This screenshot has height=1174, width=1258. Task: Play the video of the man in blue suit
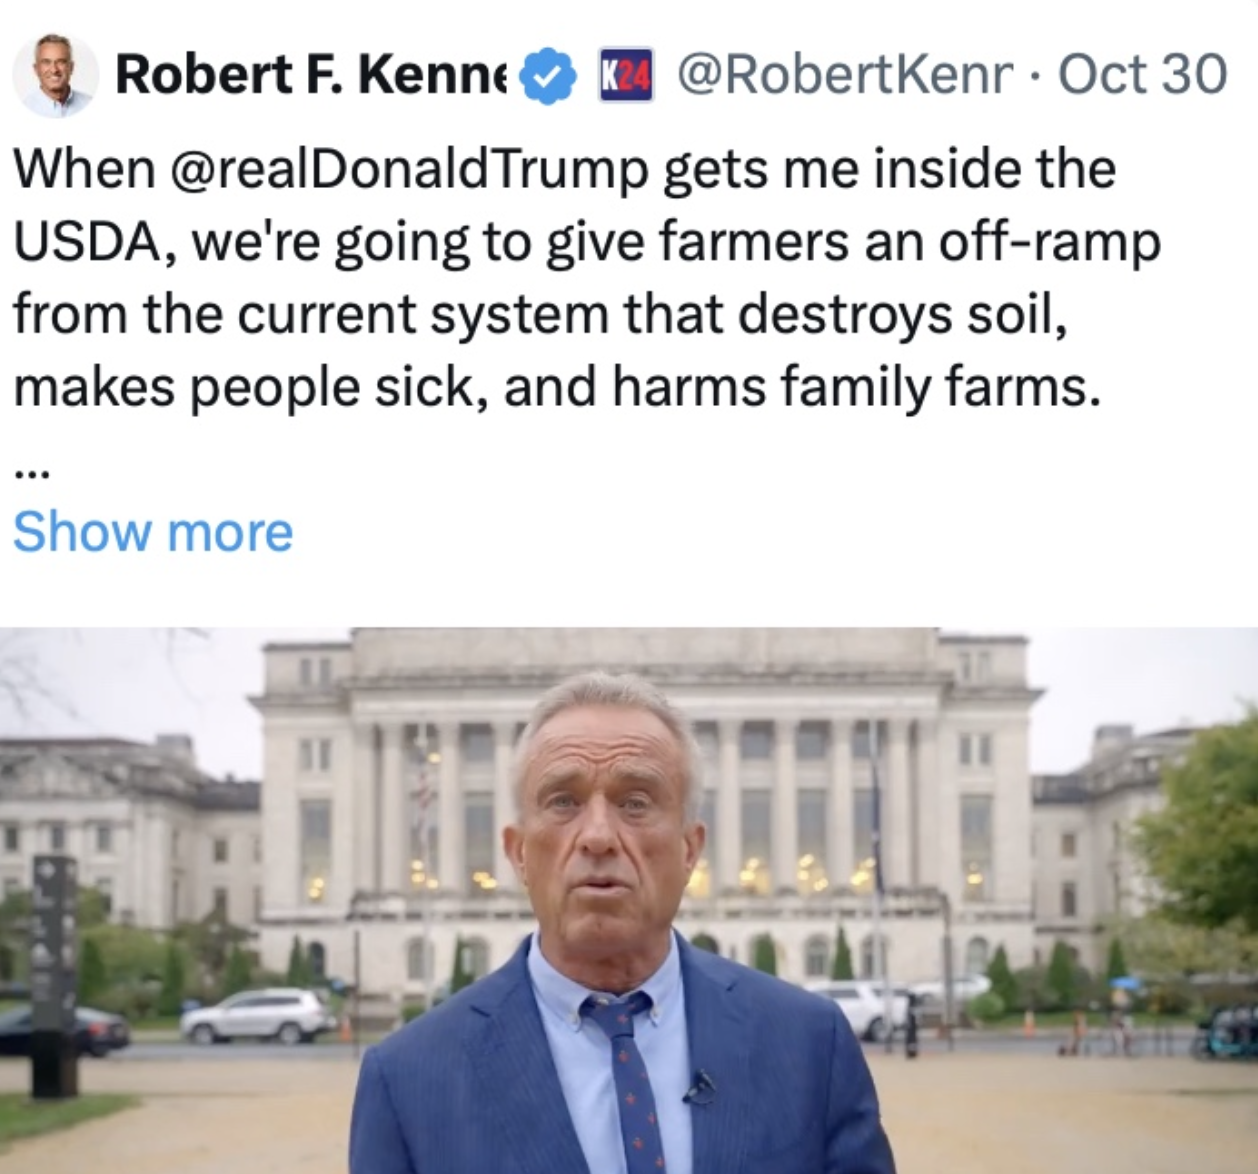(x=629, y=900)
